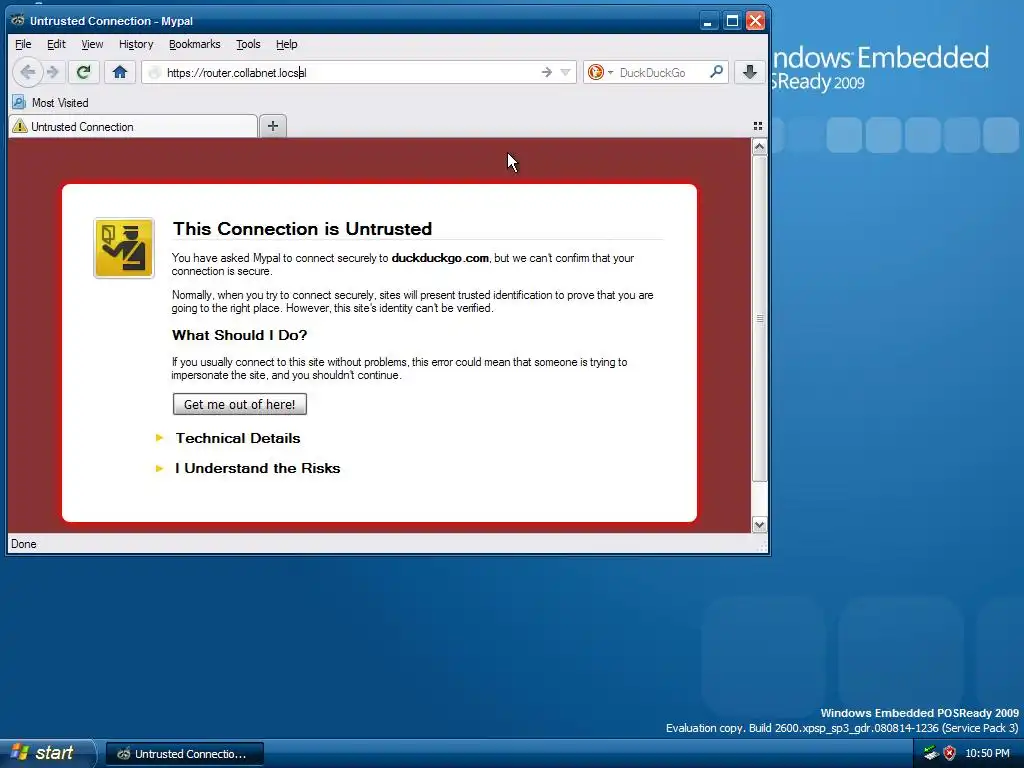Click the network tray icon
Image resolution: width=1024 pixels, height=768 pixels.
coord(931,753)
